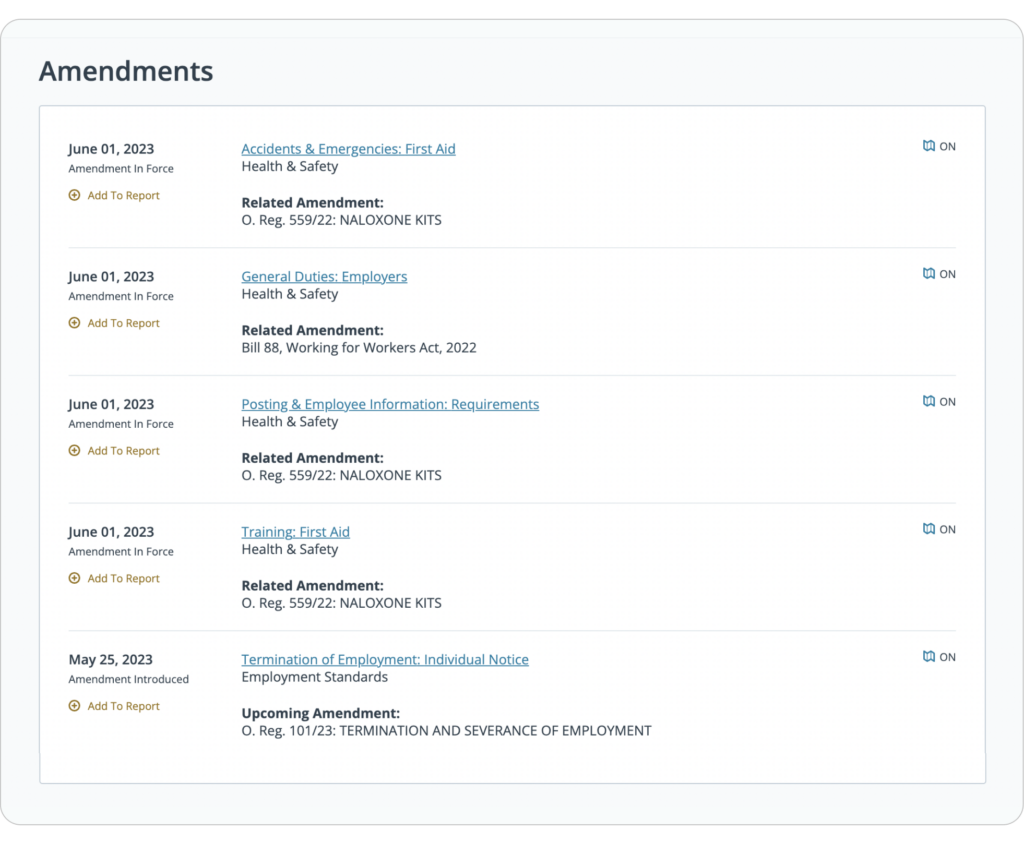The height and width of the screenshot is (843, 1024).
Task: Click the plus-circle icon on the General Duties row
Action: coord(74,322)
